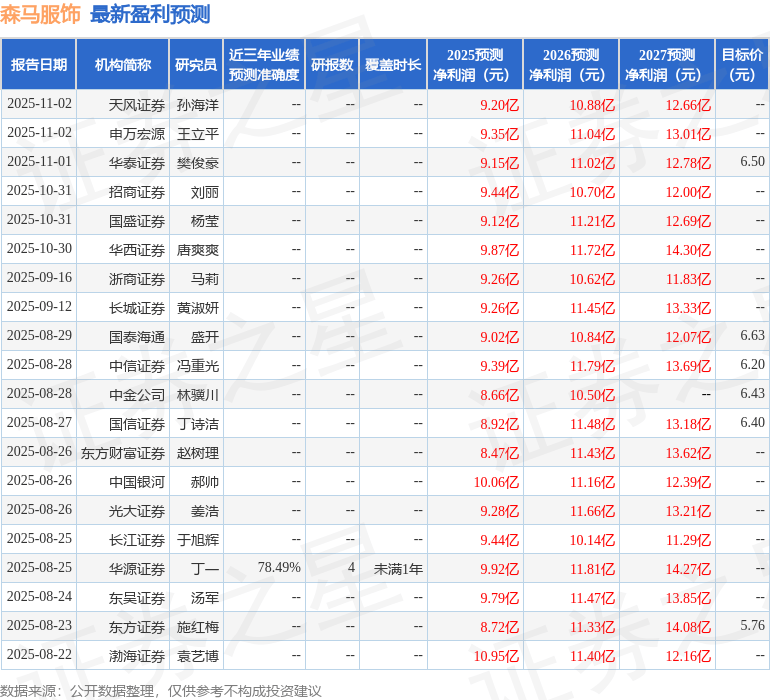Open the 中国银河 institution row
This screenshot has width=770, height=700.
(x=137, y=482)
